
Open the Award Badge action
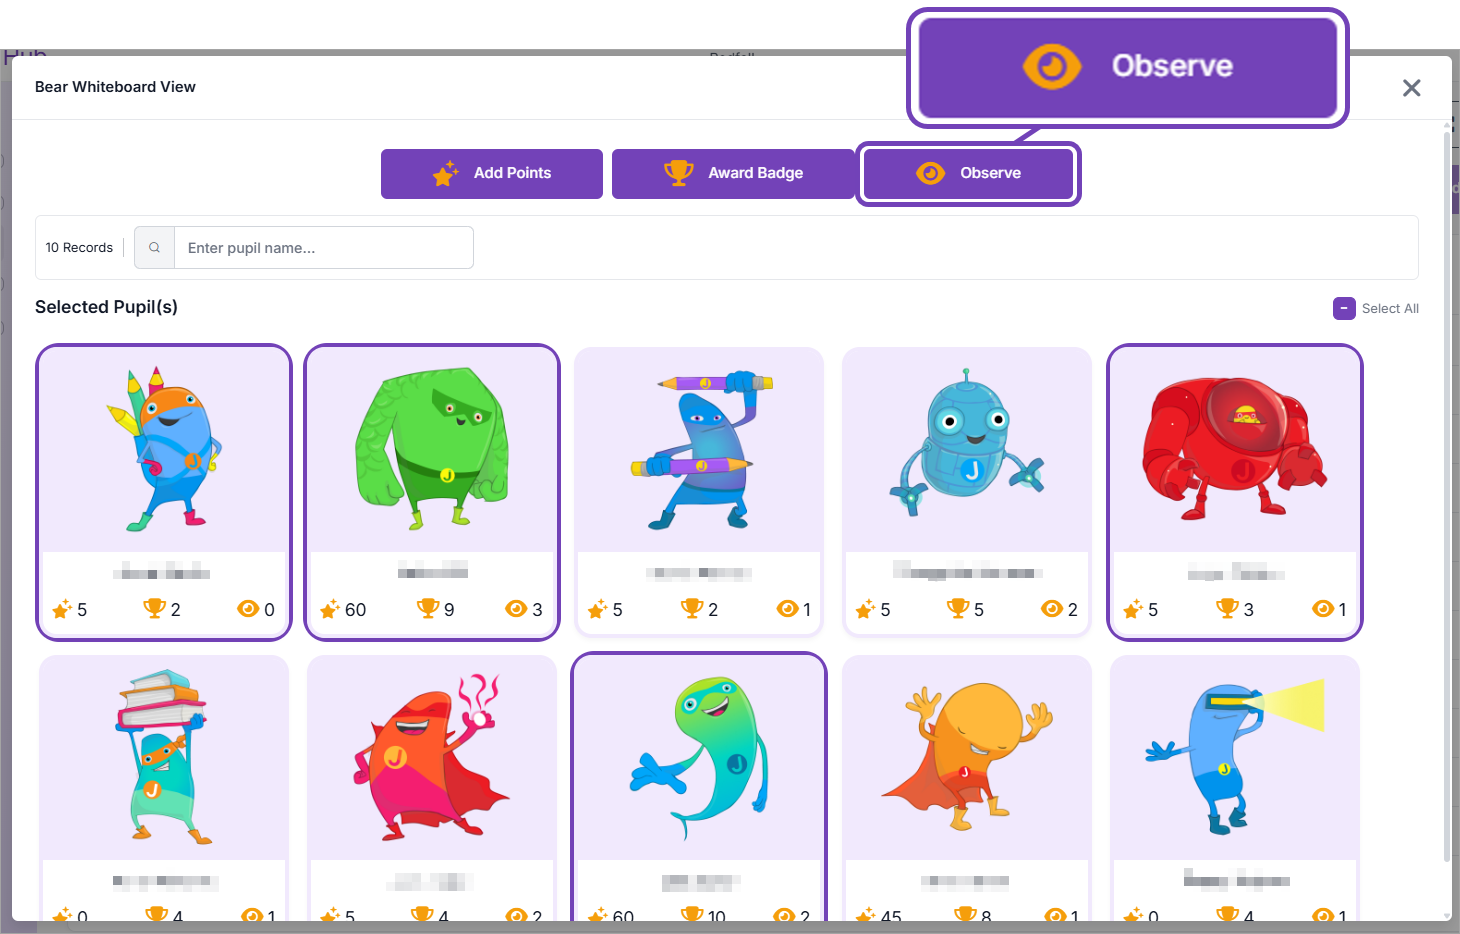tap(733, 174)
